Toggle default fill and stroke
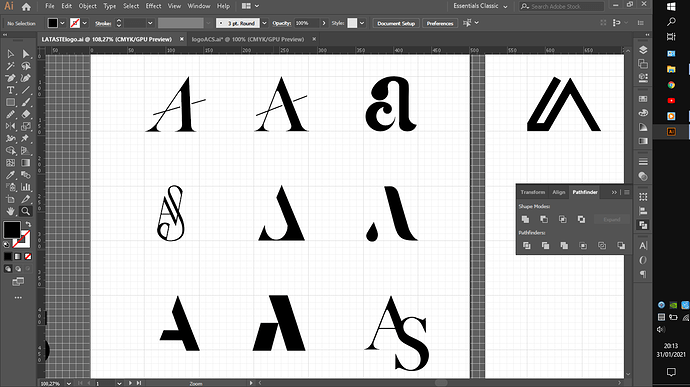690x387 pixels. tap(6, 244)
